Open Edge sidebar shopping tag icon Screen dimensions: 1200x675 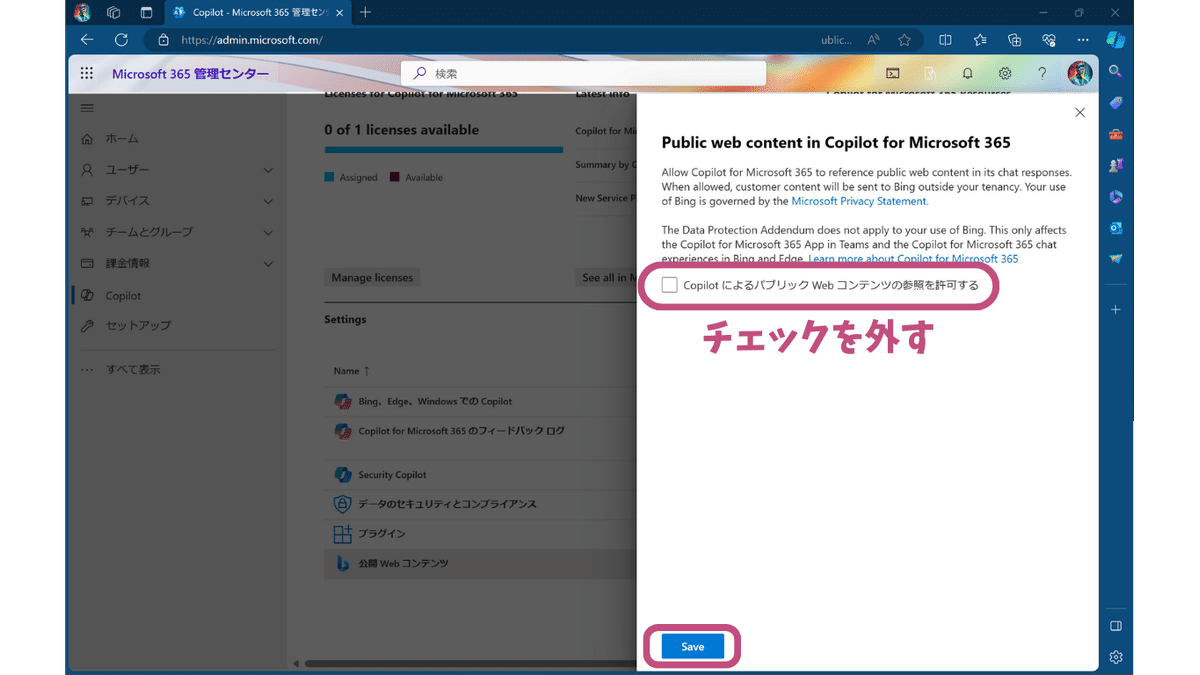(1116, 103)
